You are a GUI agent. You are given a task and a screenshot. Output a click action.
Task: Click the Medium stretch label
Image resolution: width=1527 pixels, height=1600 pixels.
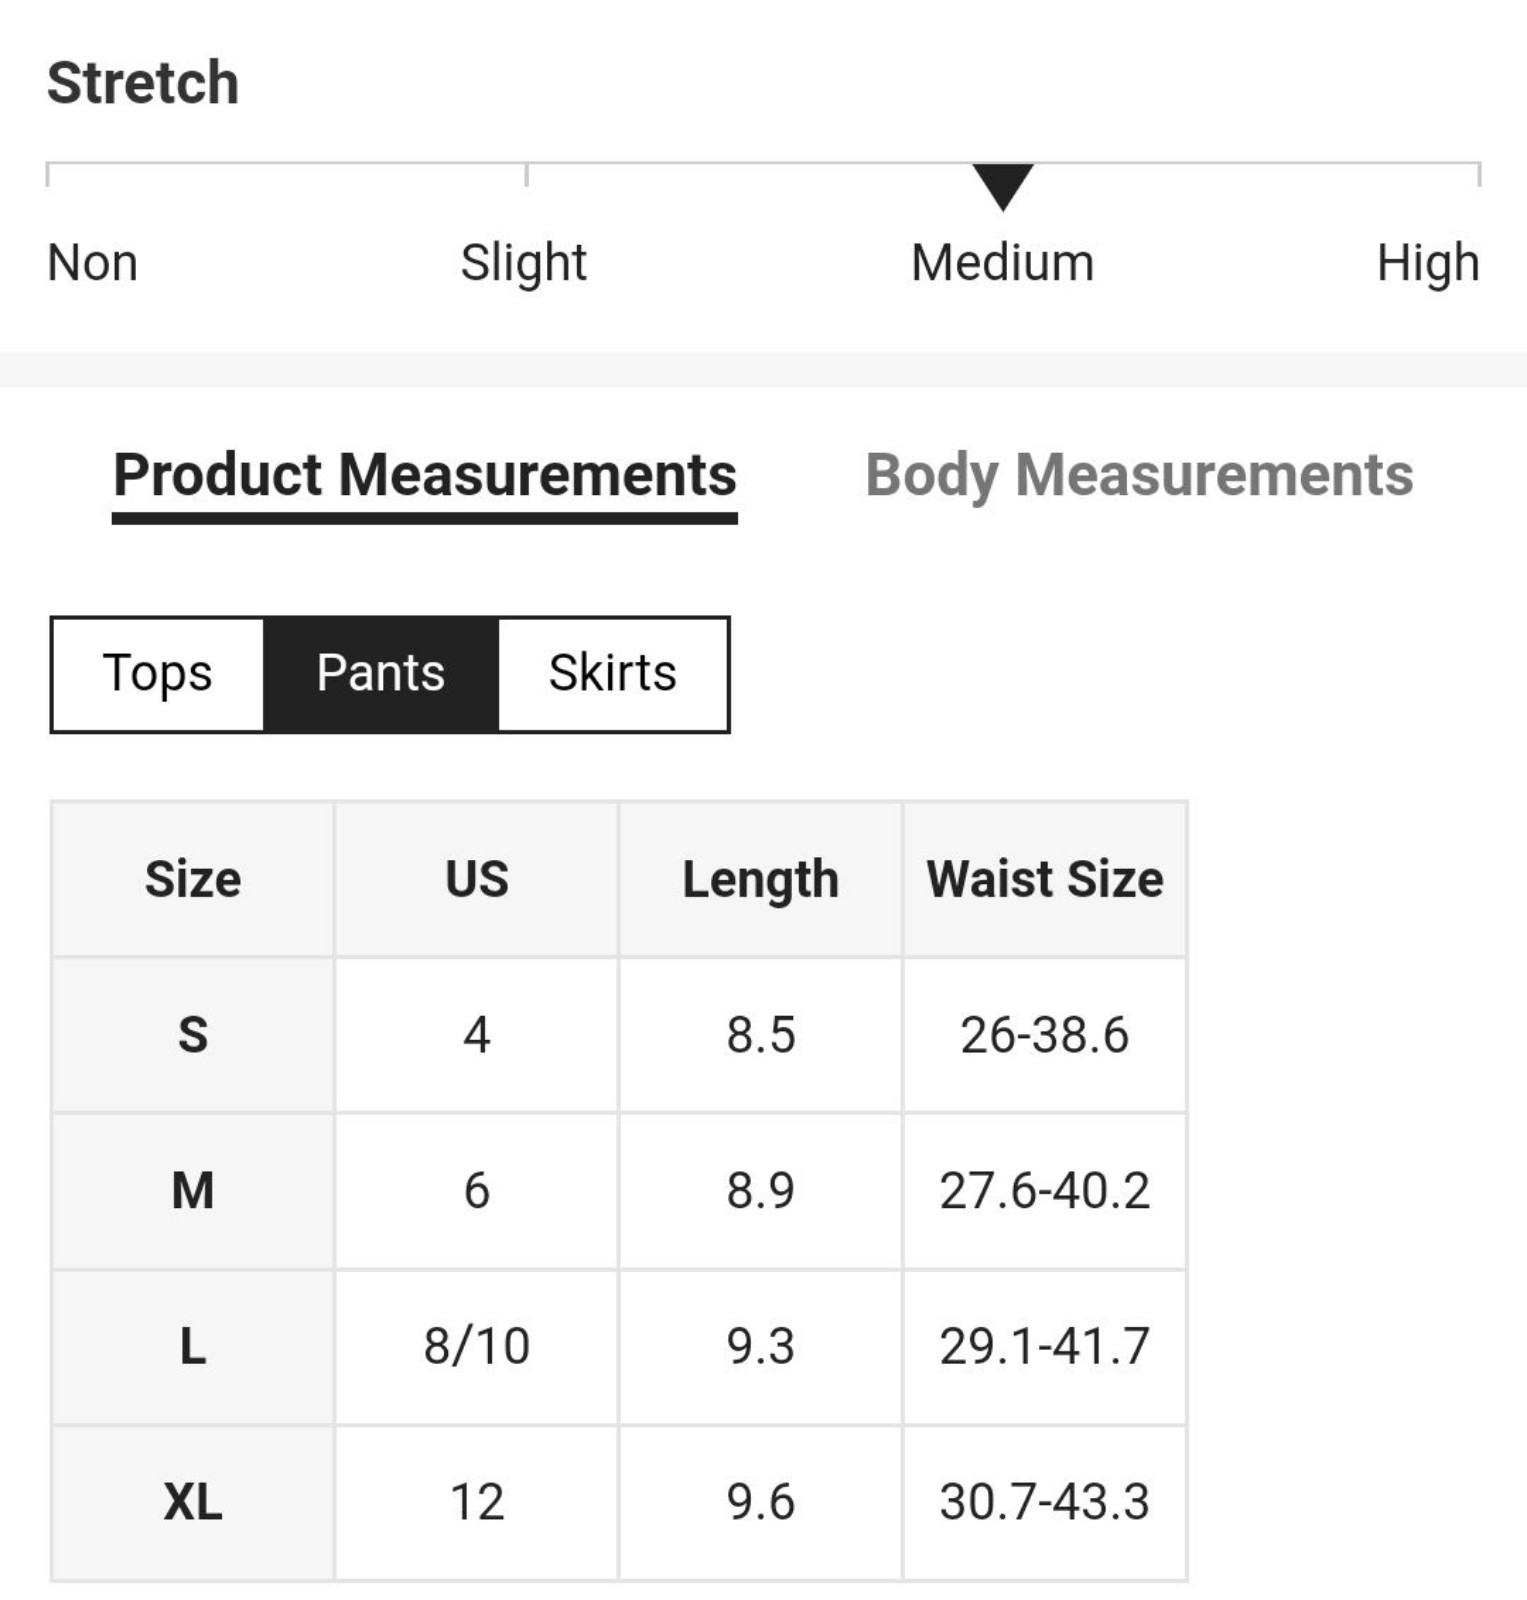pyautogui.click(x=1003, y=264)
